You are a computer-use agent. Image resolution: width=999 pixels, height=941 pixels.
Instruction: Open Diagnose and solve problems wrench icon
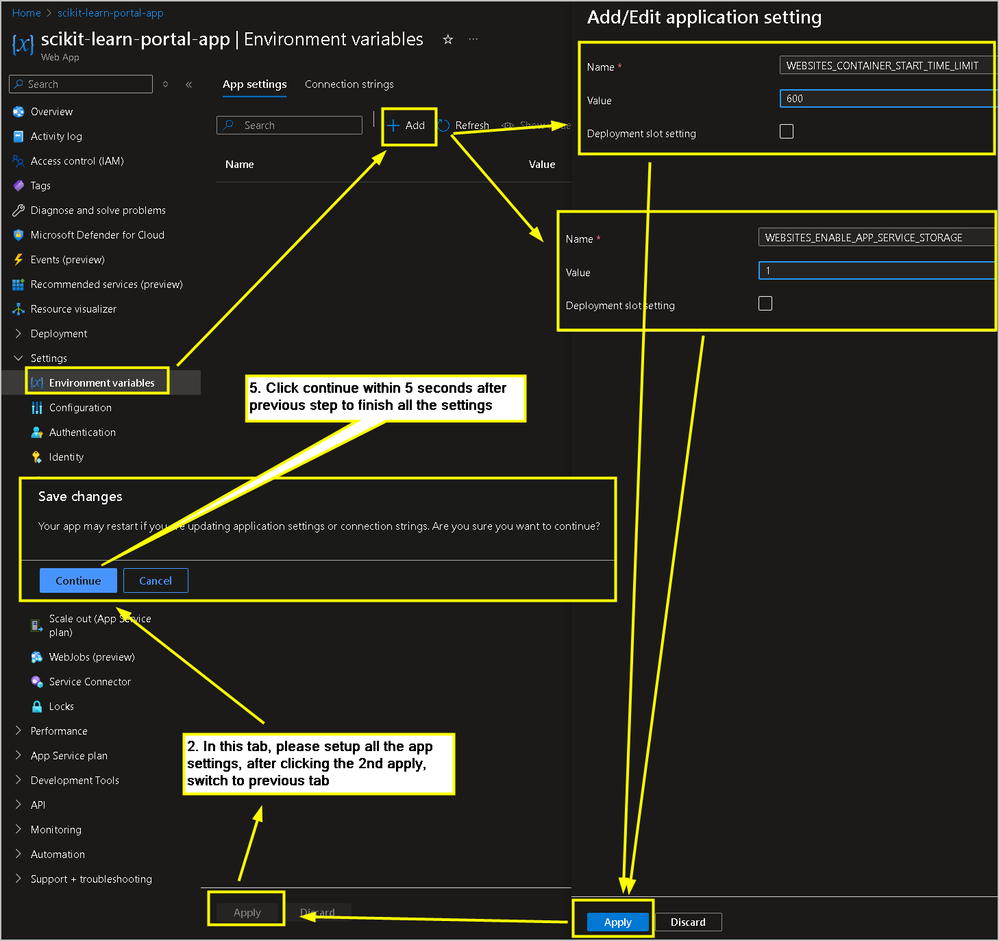[18, 210]
